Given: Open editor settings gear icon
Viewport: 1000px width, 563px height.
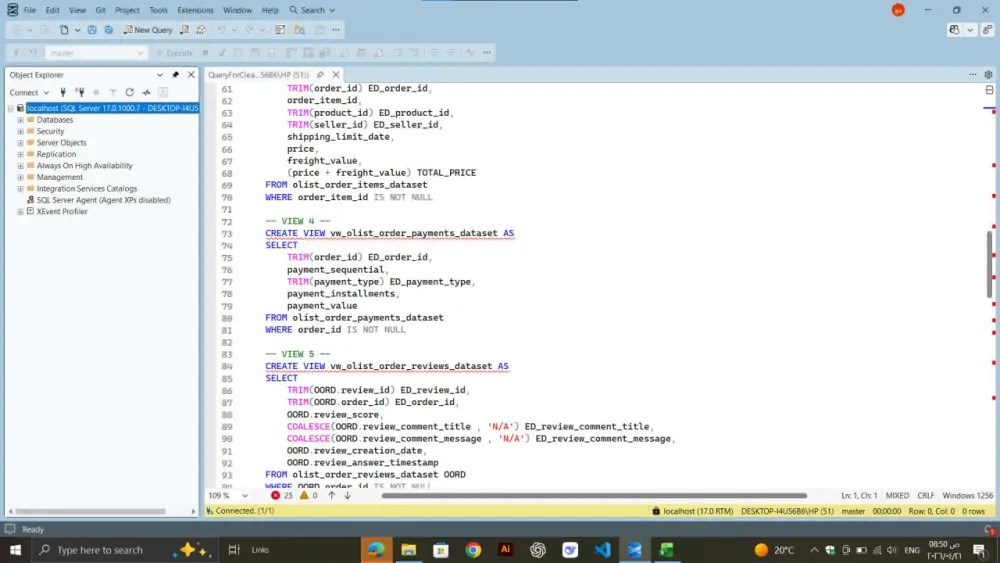Looking at the screenshot, I should click(989, 75).
